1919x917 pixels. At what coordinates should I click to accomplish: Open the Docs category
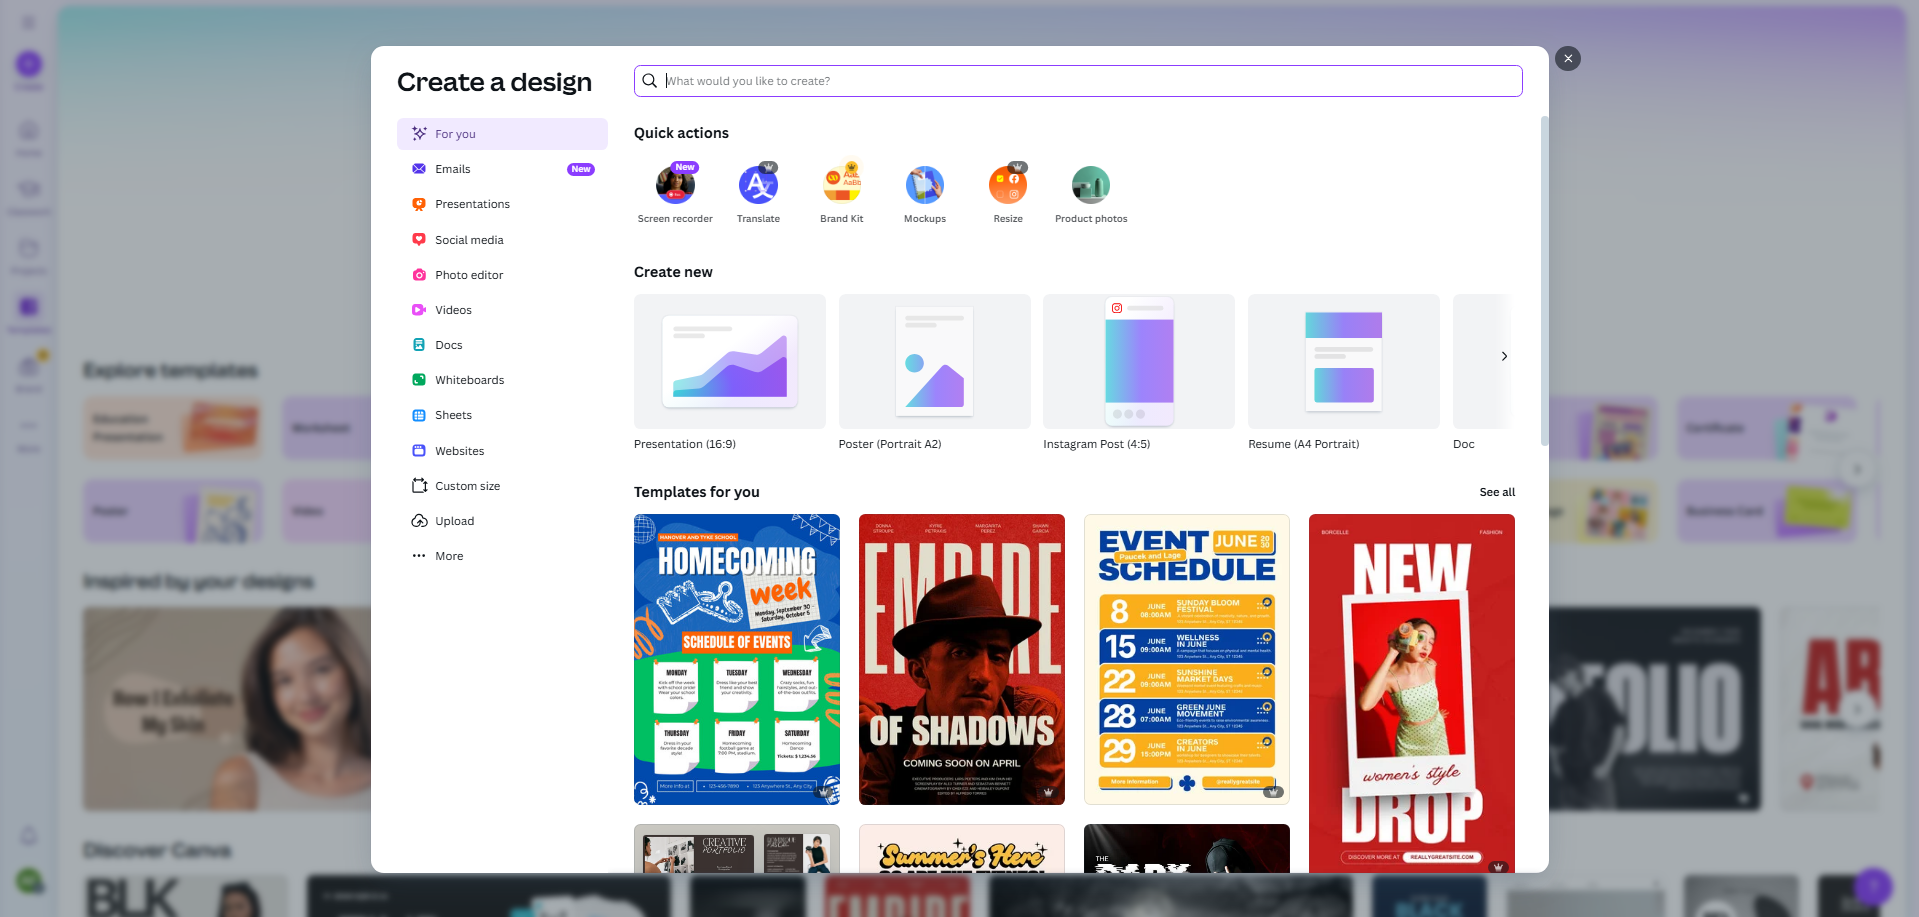click(502, 345)
